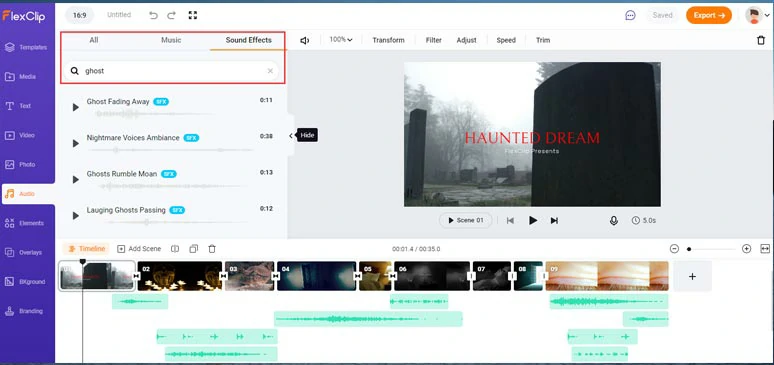Open the Transform option

click(x=388, y=41)
